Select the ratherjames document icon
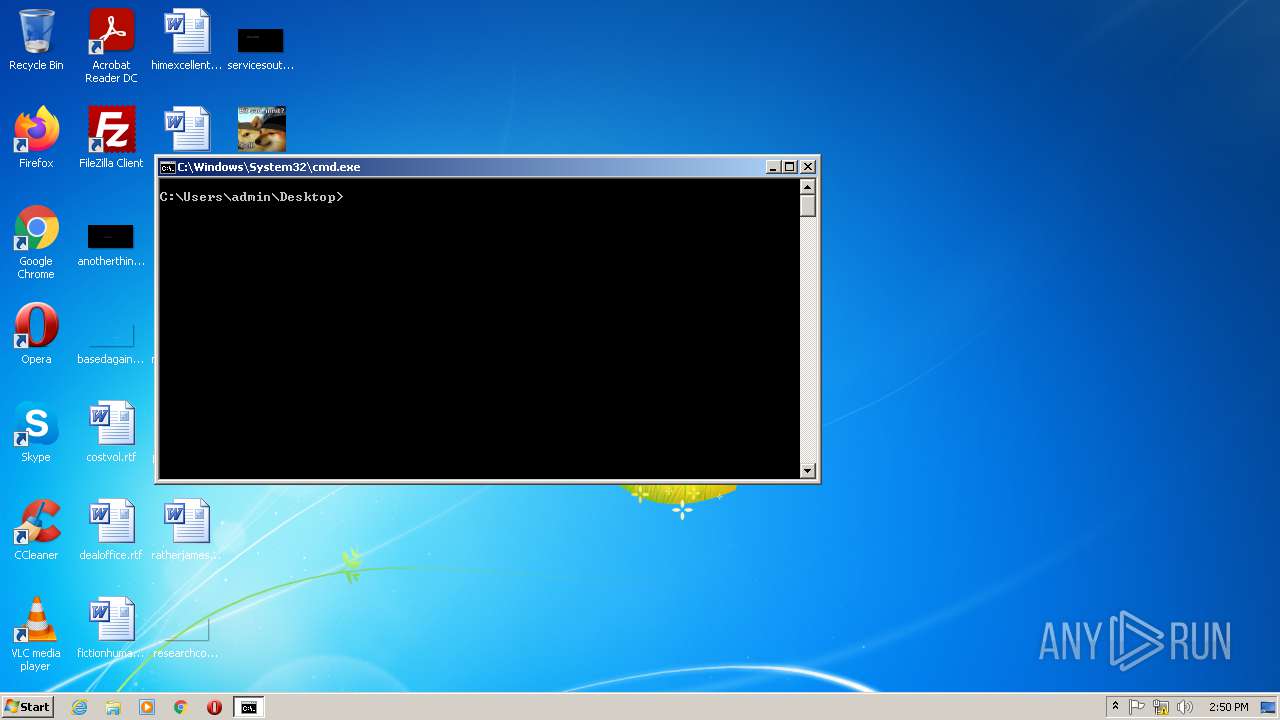 (x=187, y=530)
